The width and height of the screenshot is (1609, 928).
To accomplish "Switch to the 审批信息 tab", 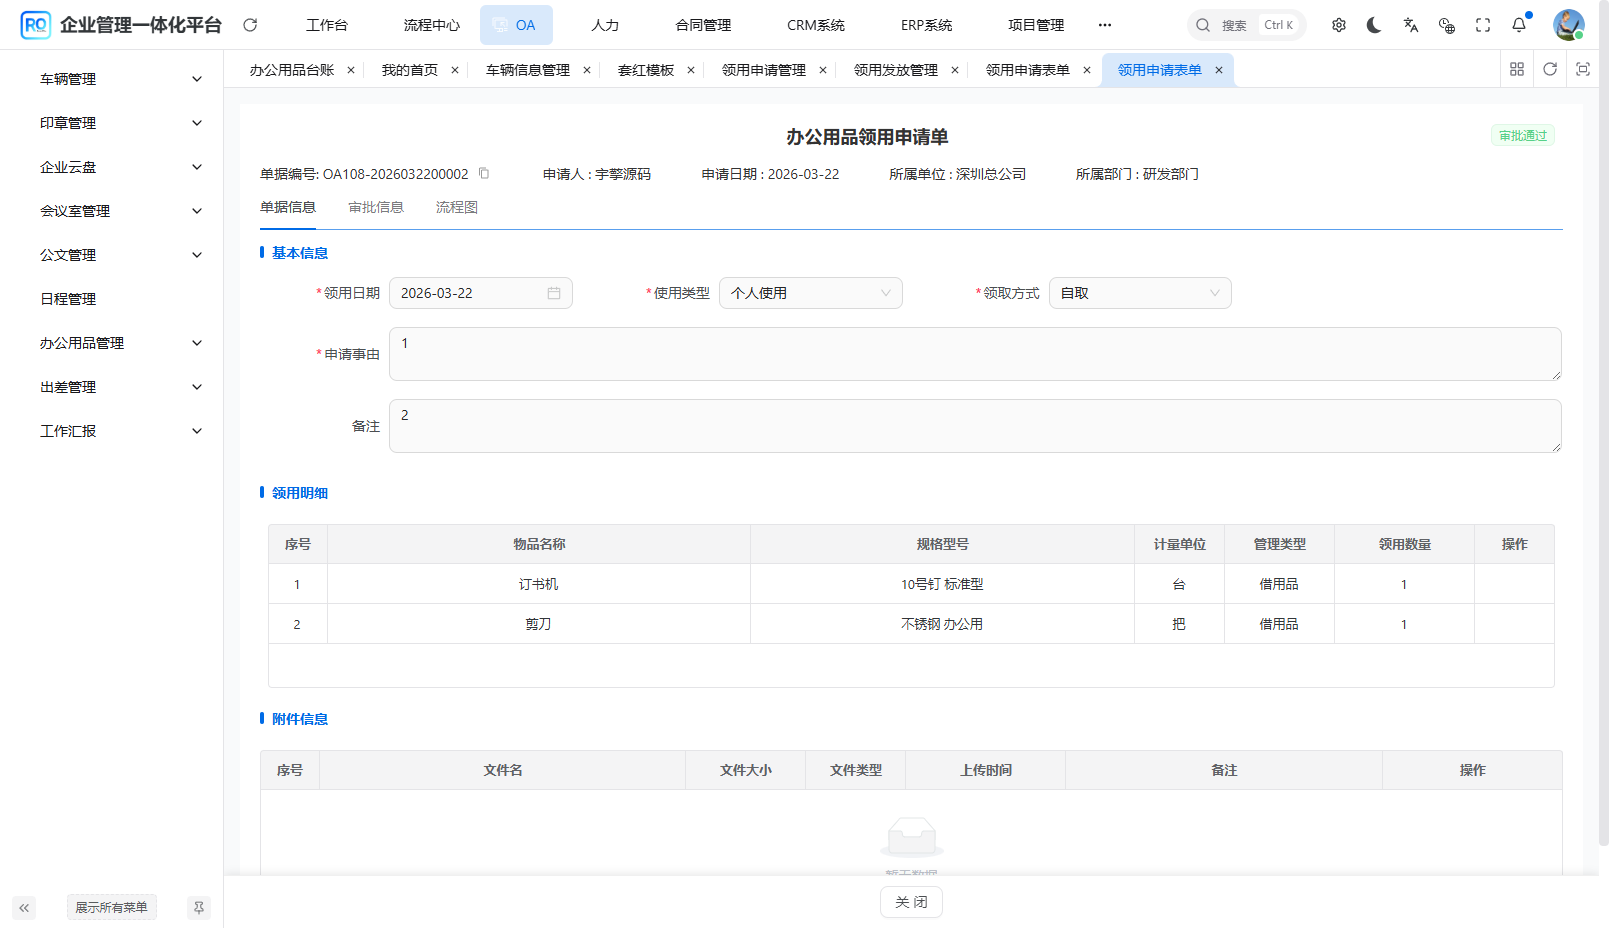I will click(x=376, y=207).
